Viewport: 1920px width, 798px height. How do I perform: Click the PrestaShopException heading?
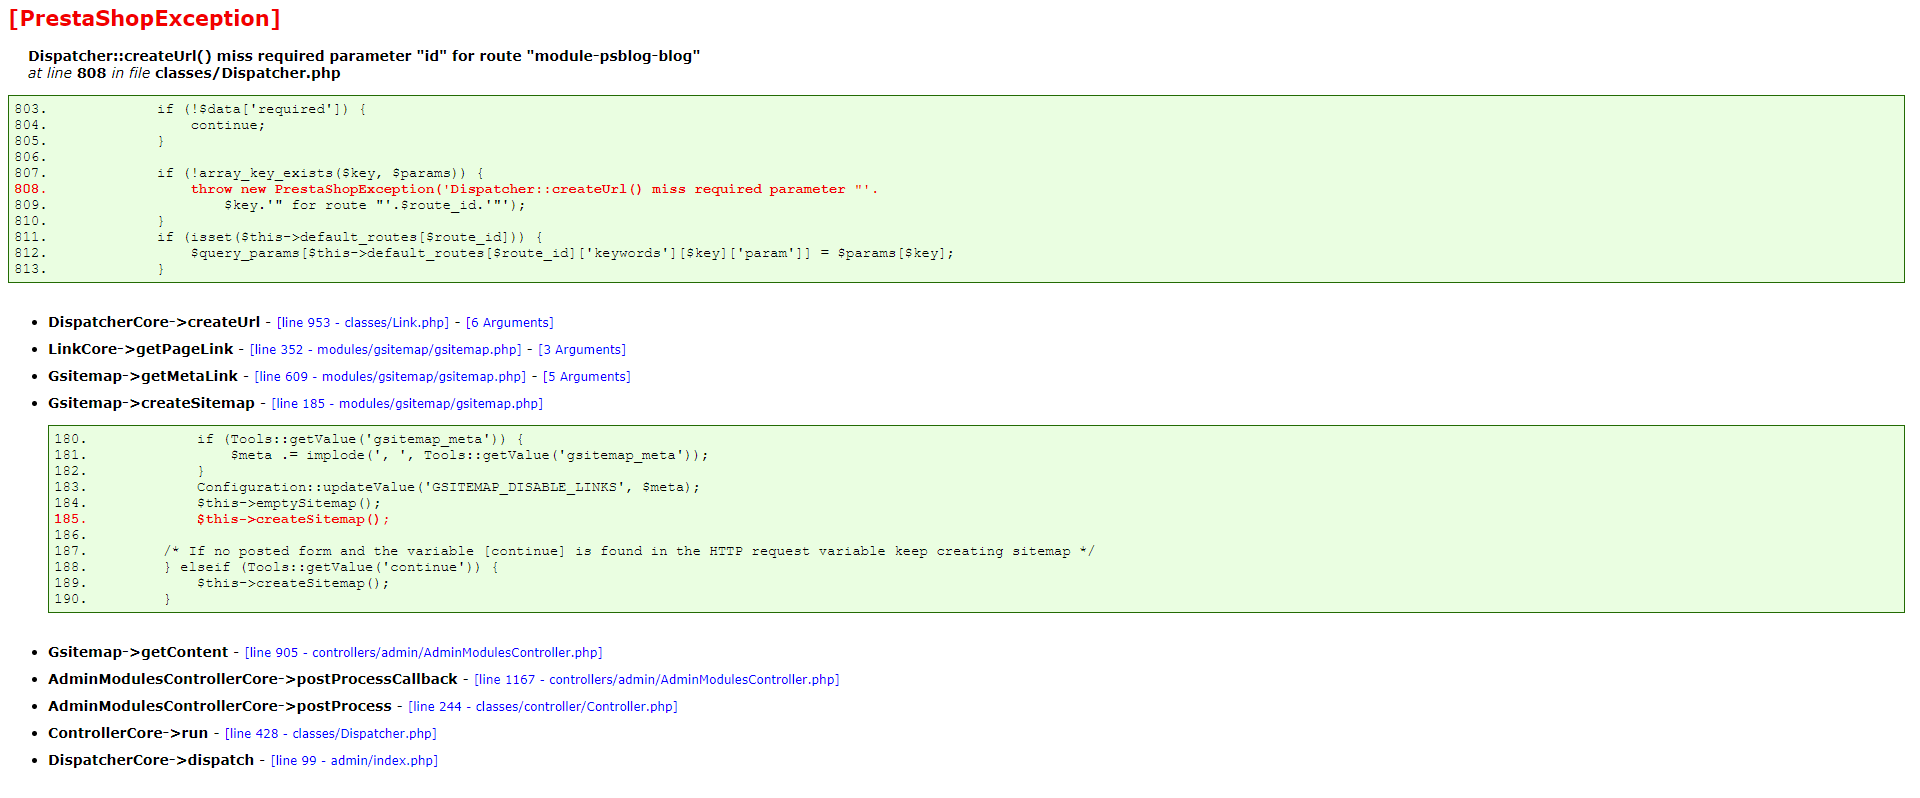pos(145,19)
